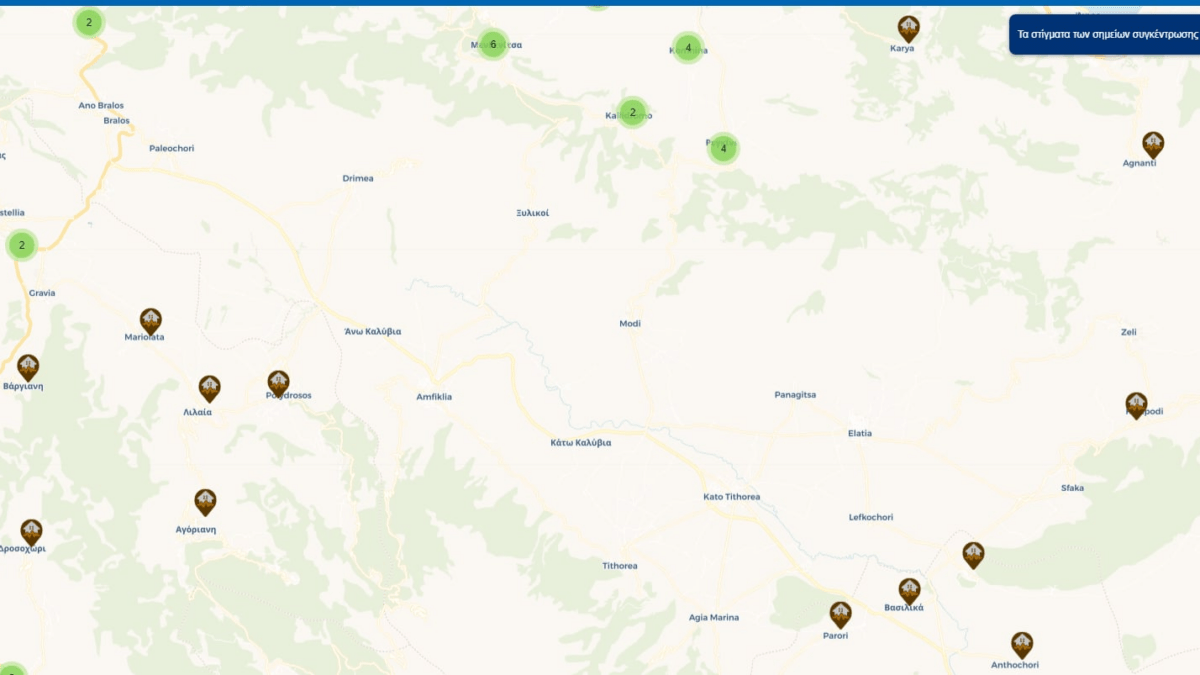Open the Polydrosos marker pin

pyautogui.click(x=278, y=382)
